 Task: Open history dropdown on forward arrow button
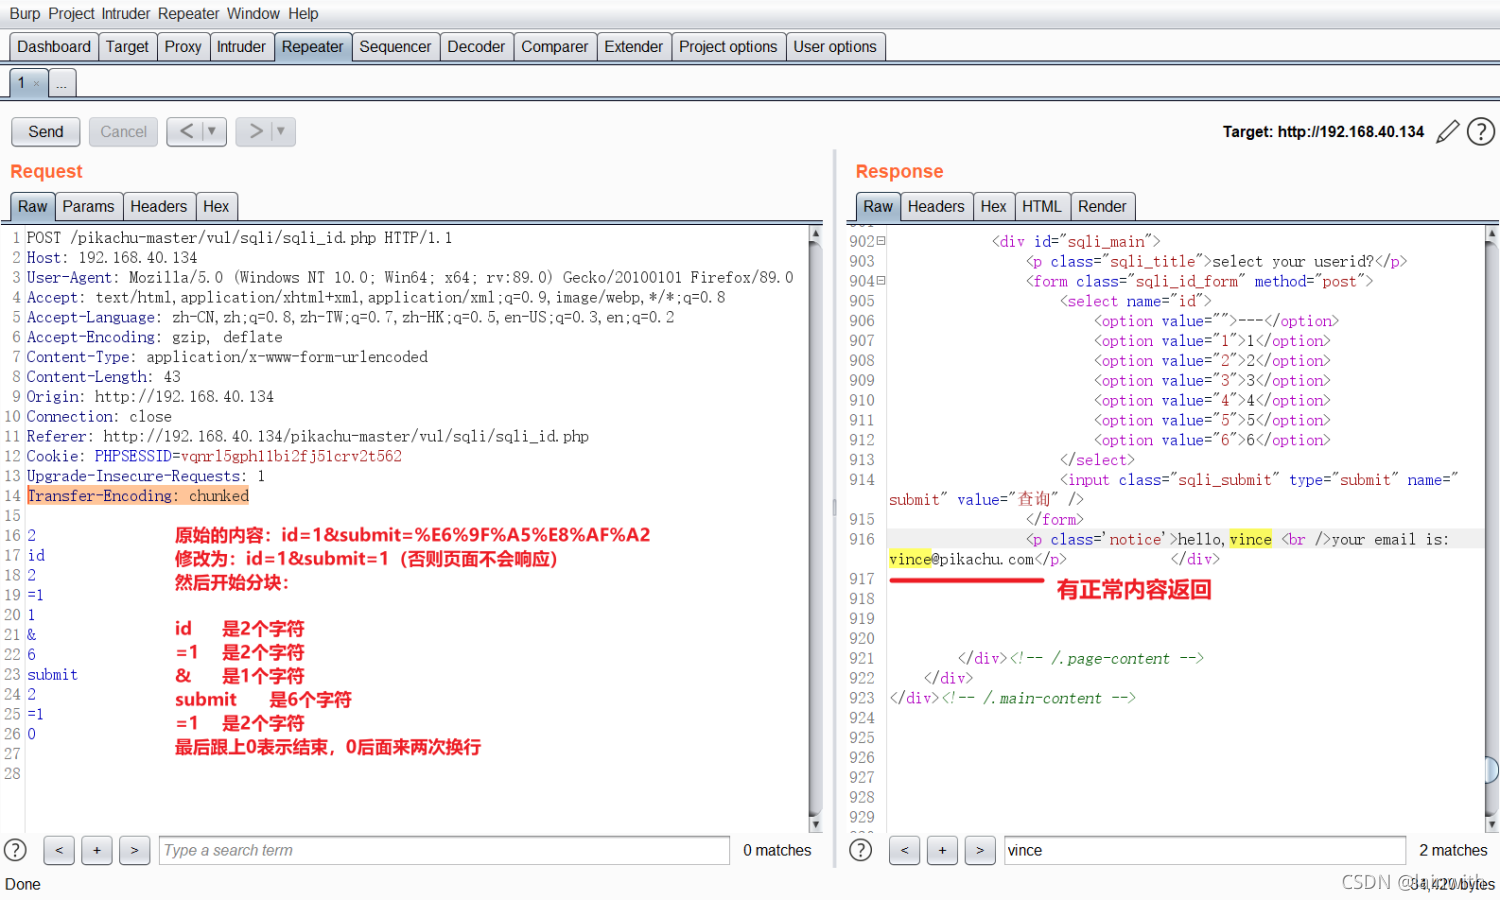coord(281,131)
